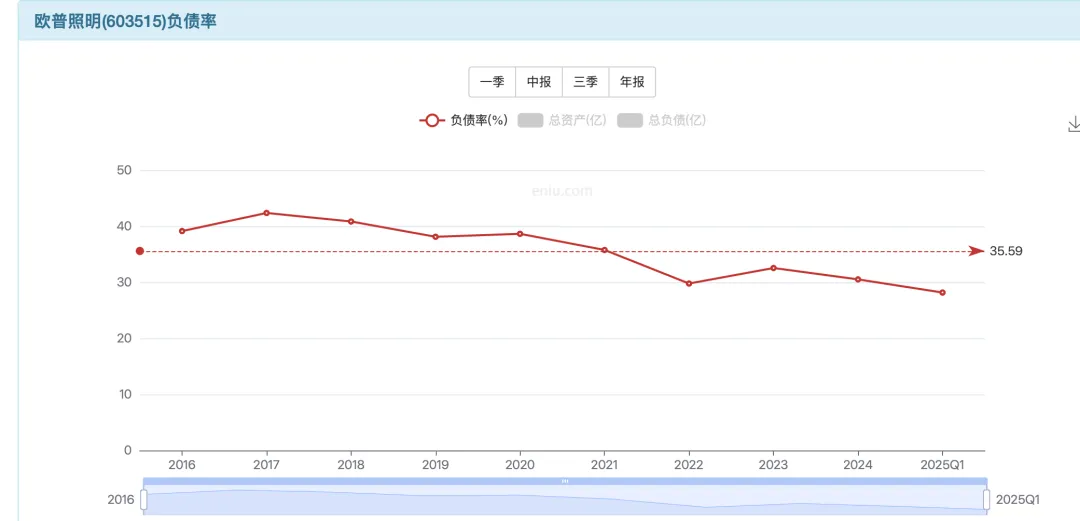
Task: Enable the 总资产(亿) legend series
Action: pos(562,121)
